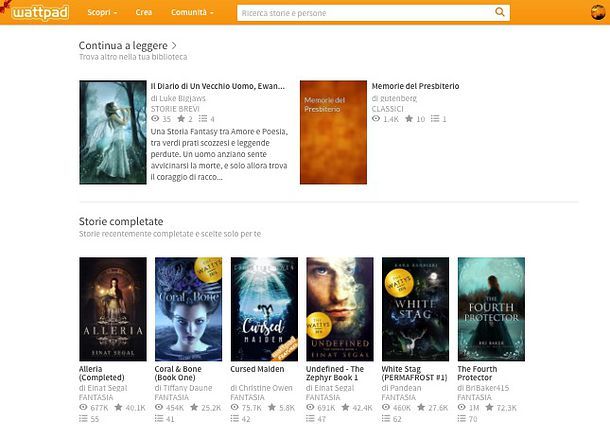Expand the Comunità dropdown menu

(192, 12)
